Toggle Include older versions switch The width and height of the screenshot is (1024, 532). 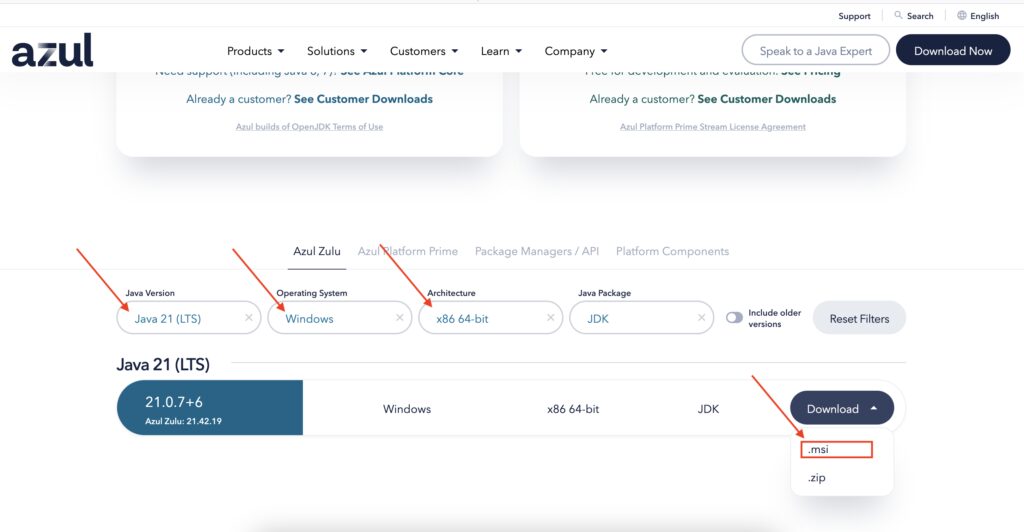[734, 318]
